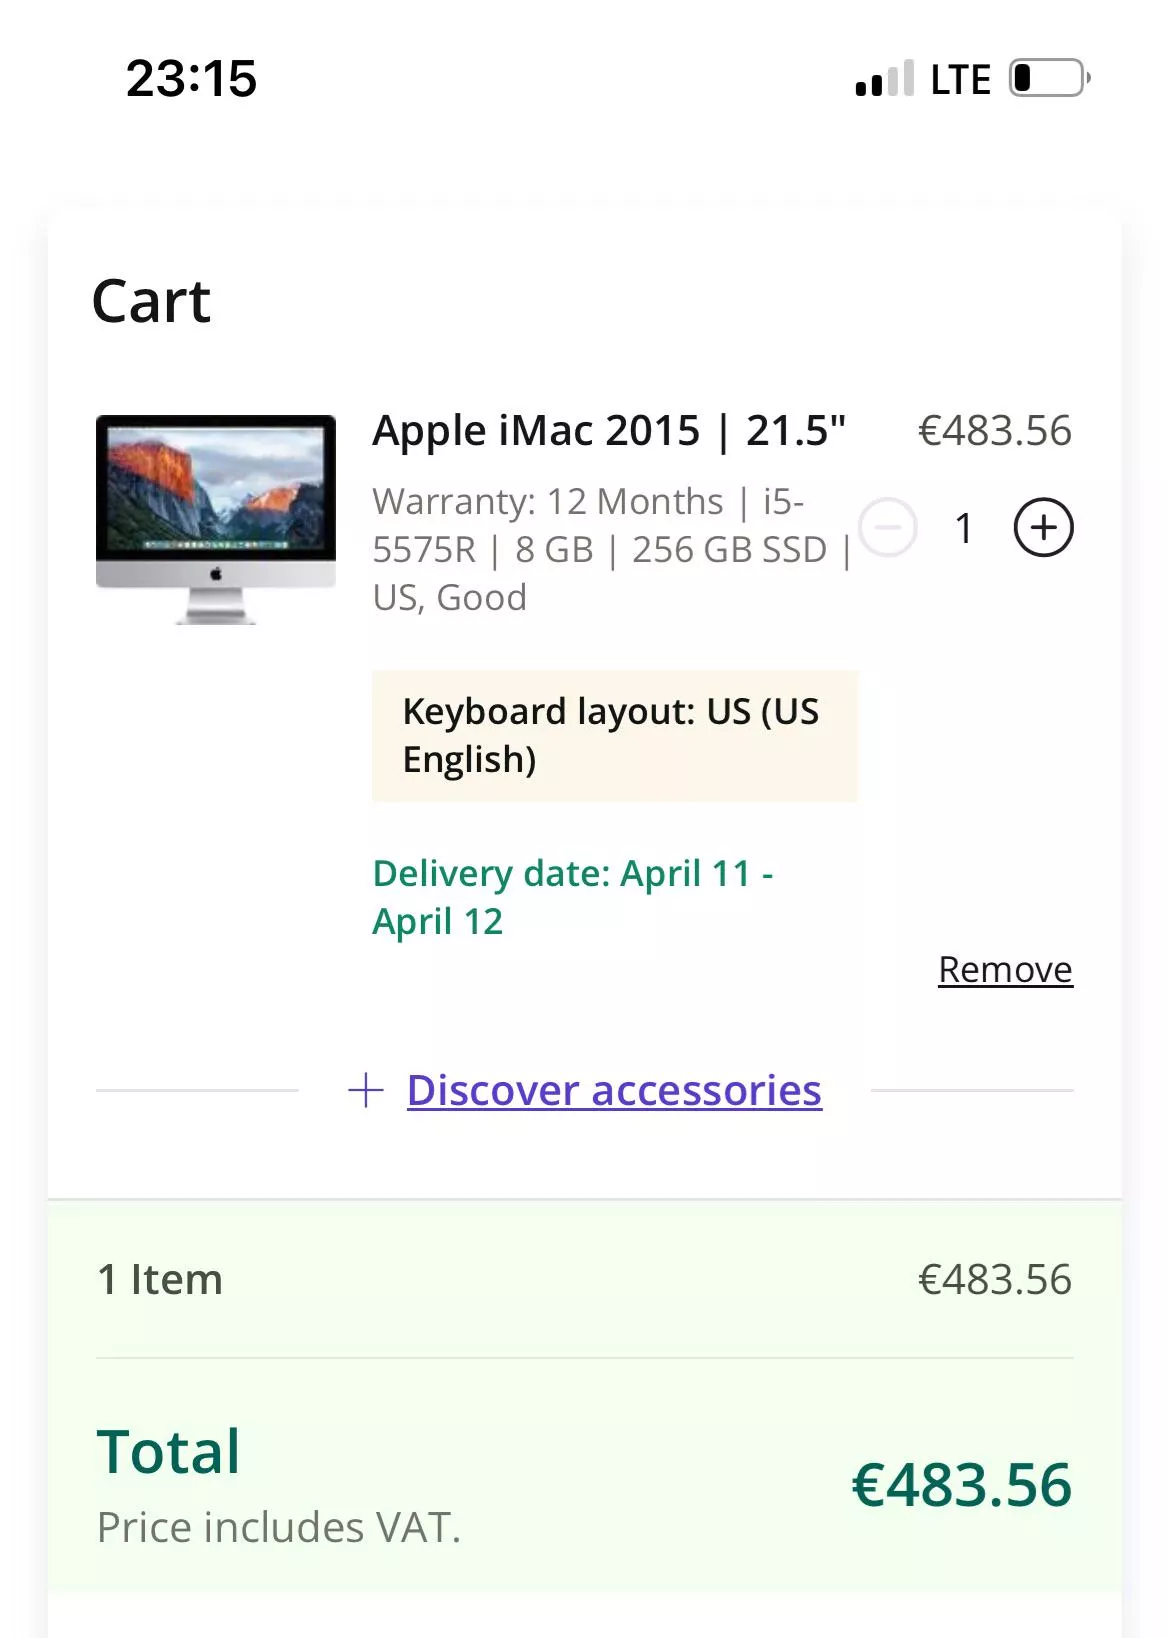Screen dimensions: 1169x1638
Task: Select the Keyboard layout US English notice
Action: coord(614,736)
